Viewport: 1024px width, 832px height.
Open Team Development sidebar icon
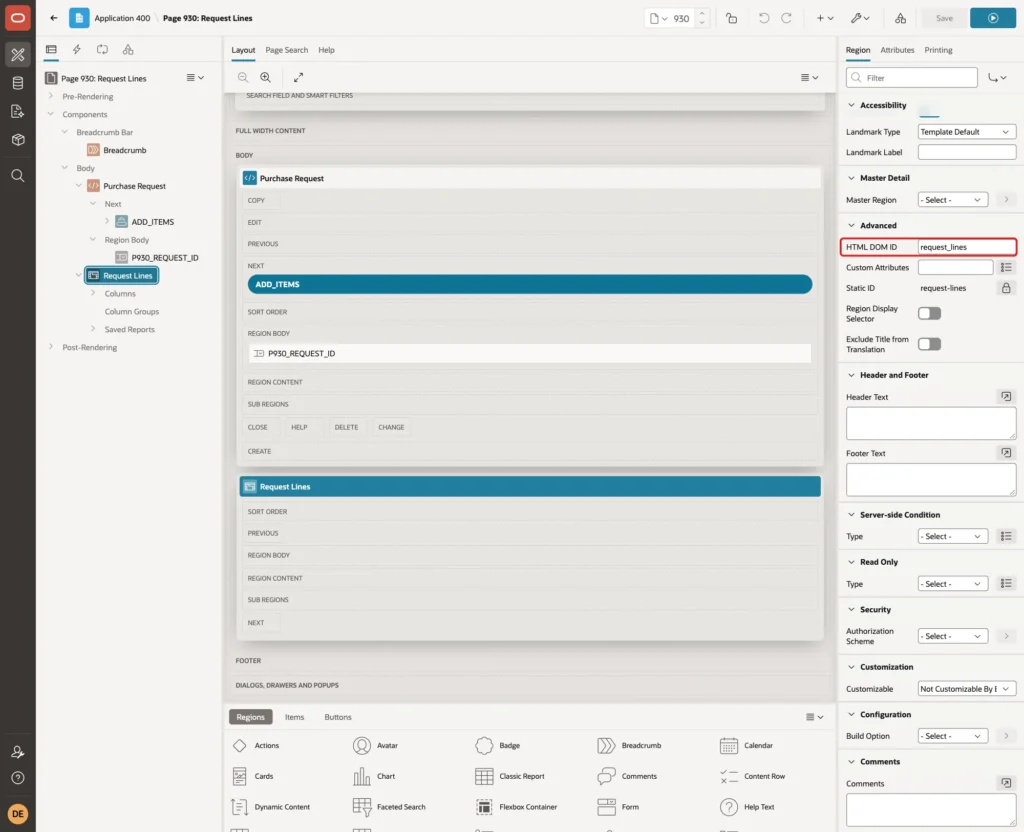coord(18,112)
